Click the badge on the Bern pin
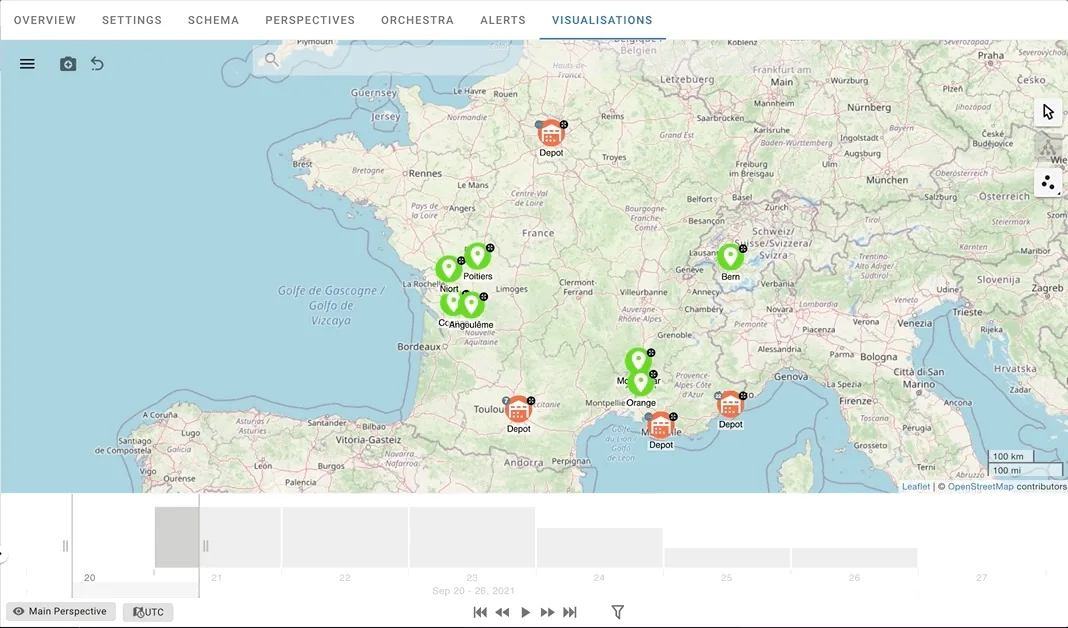 pos(743,249)
